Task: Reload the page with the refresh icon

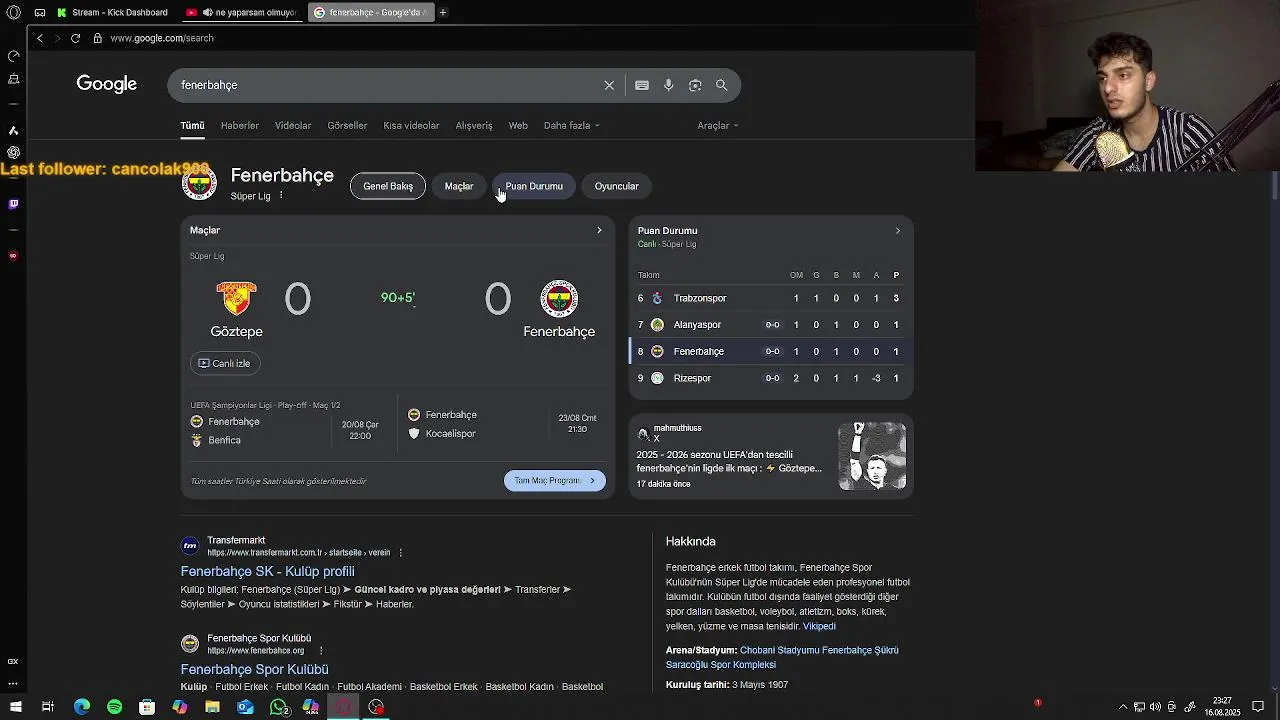Action: click(x=75, y=38)
